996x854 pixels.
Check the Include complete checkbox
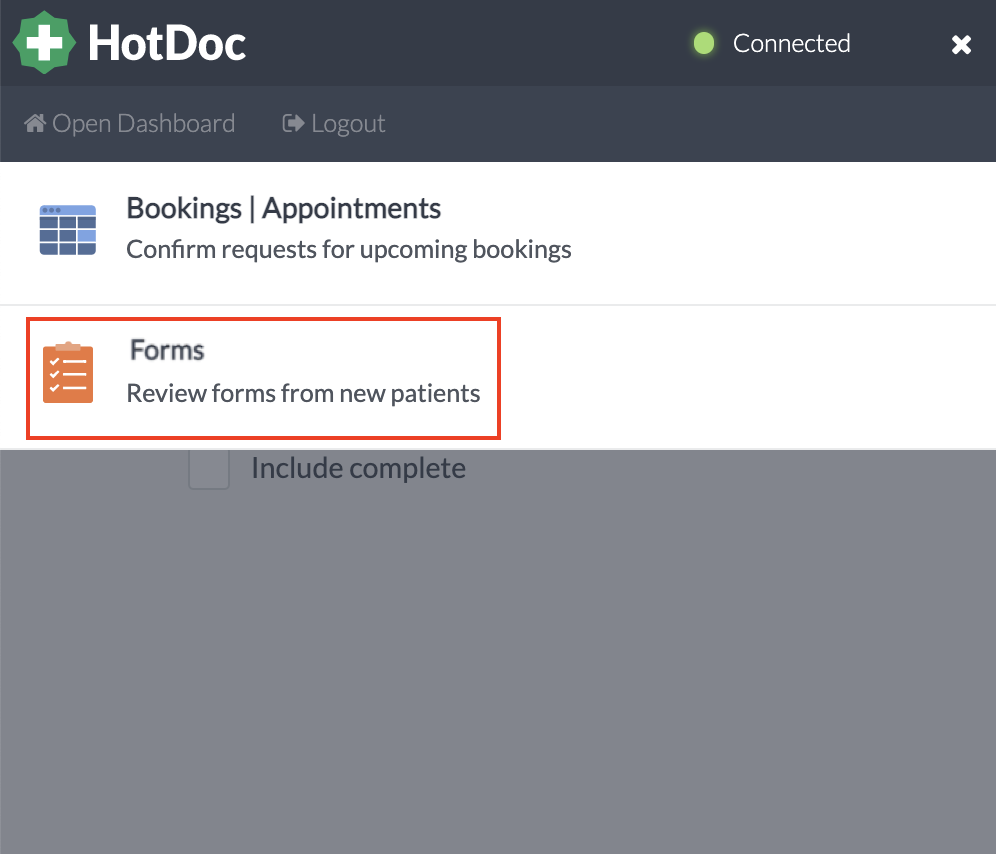[x=208, y=468]
